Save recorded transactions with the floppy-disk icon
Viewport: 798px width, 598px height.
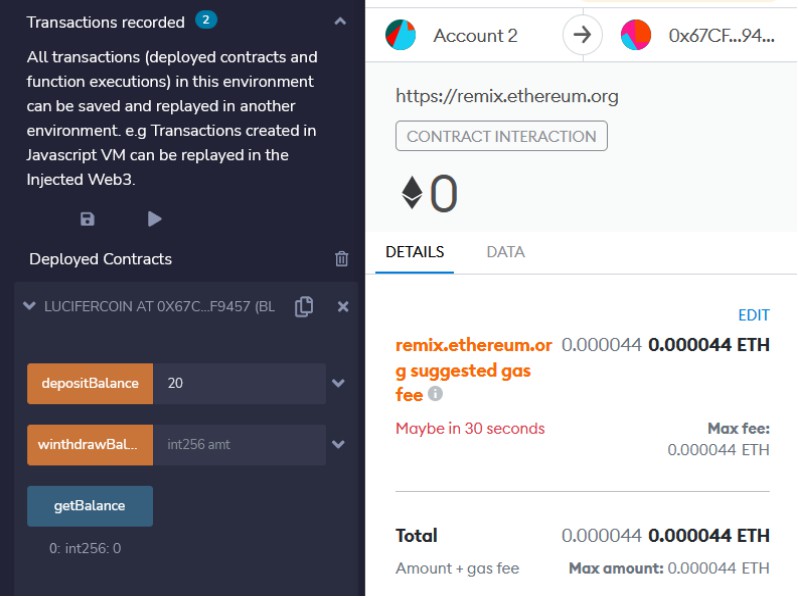coord(87,219)
